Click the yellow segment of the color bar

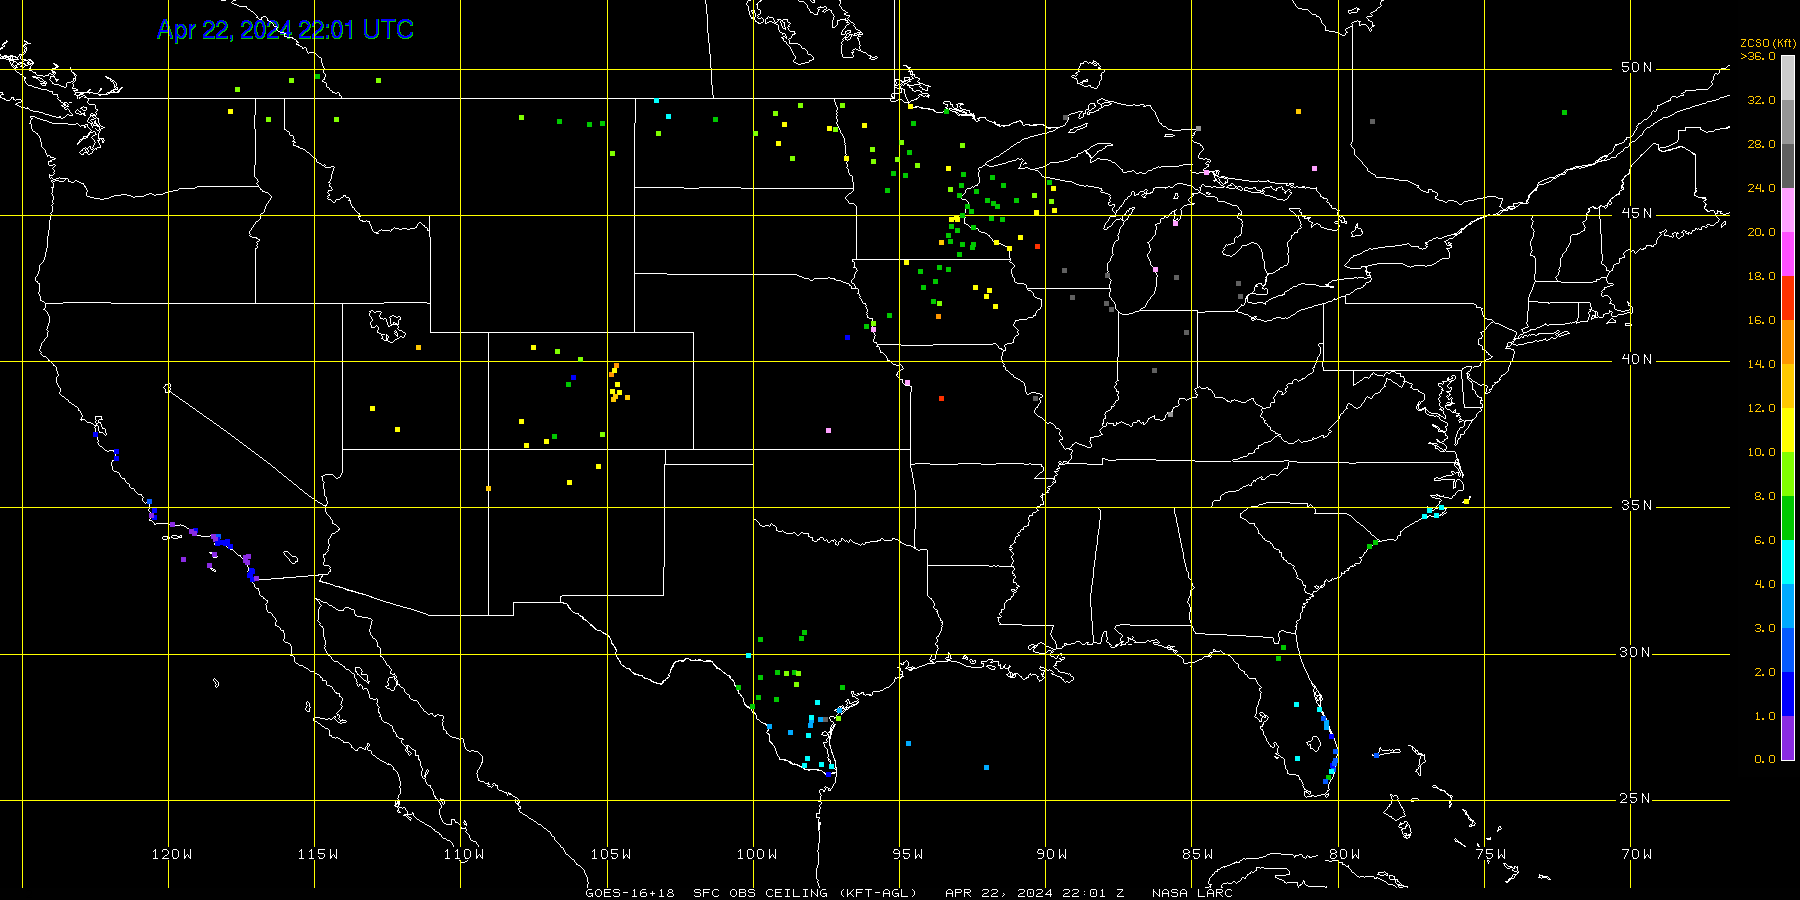1788,430
